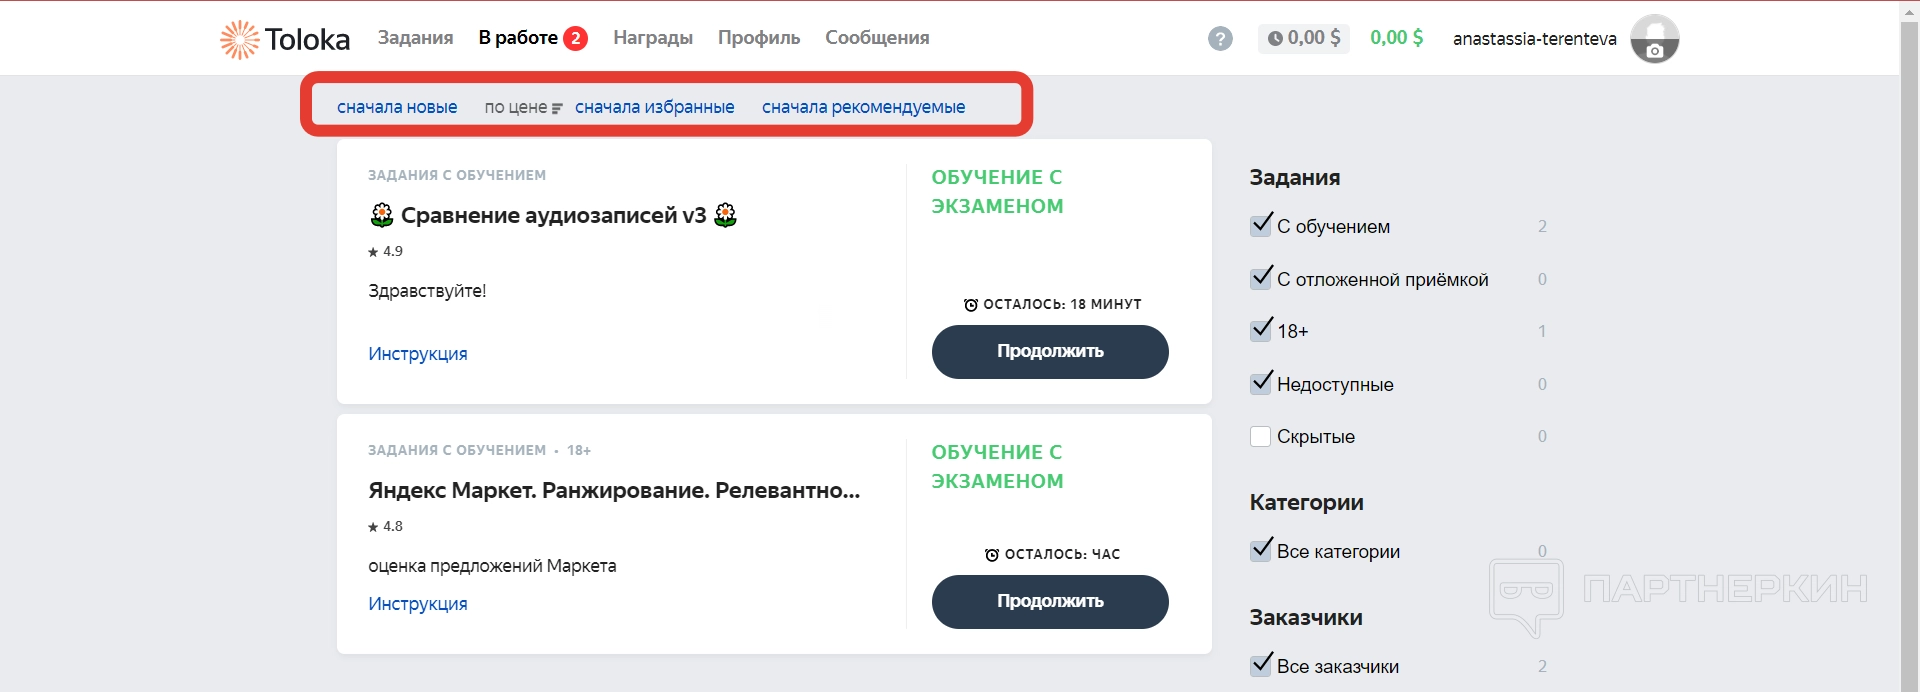Open Инструкция for Яндекс Маркет task

pos(418,603)
